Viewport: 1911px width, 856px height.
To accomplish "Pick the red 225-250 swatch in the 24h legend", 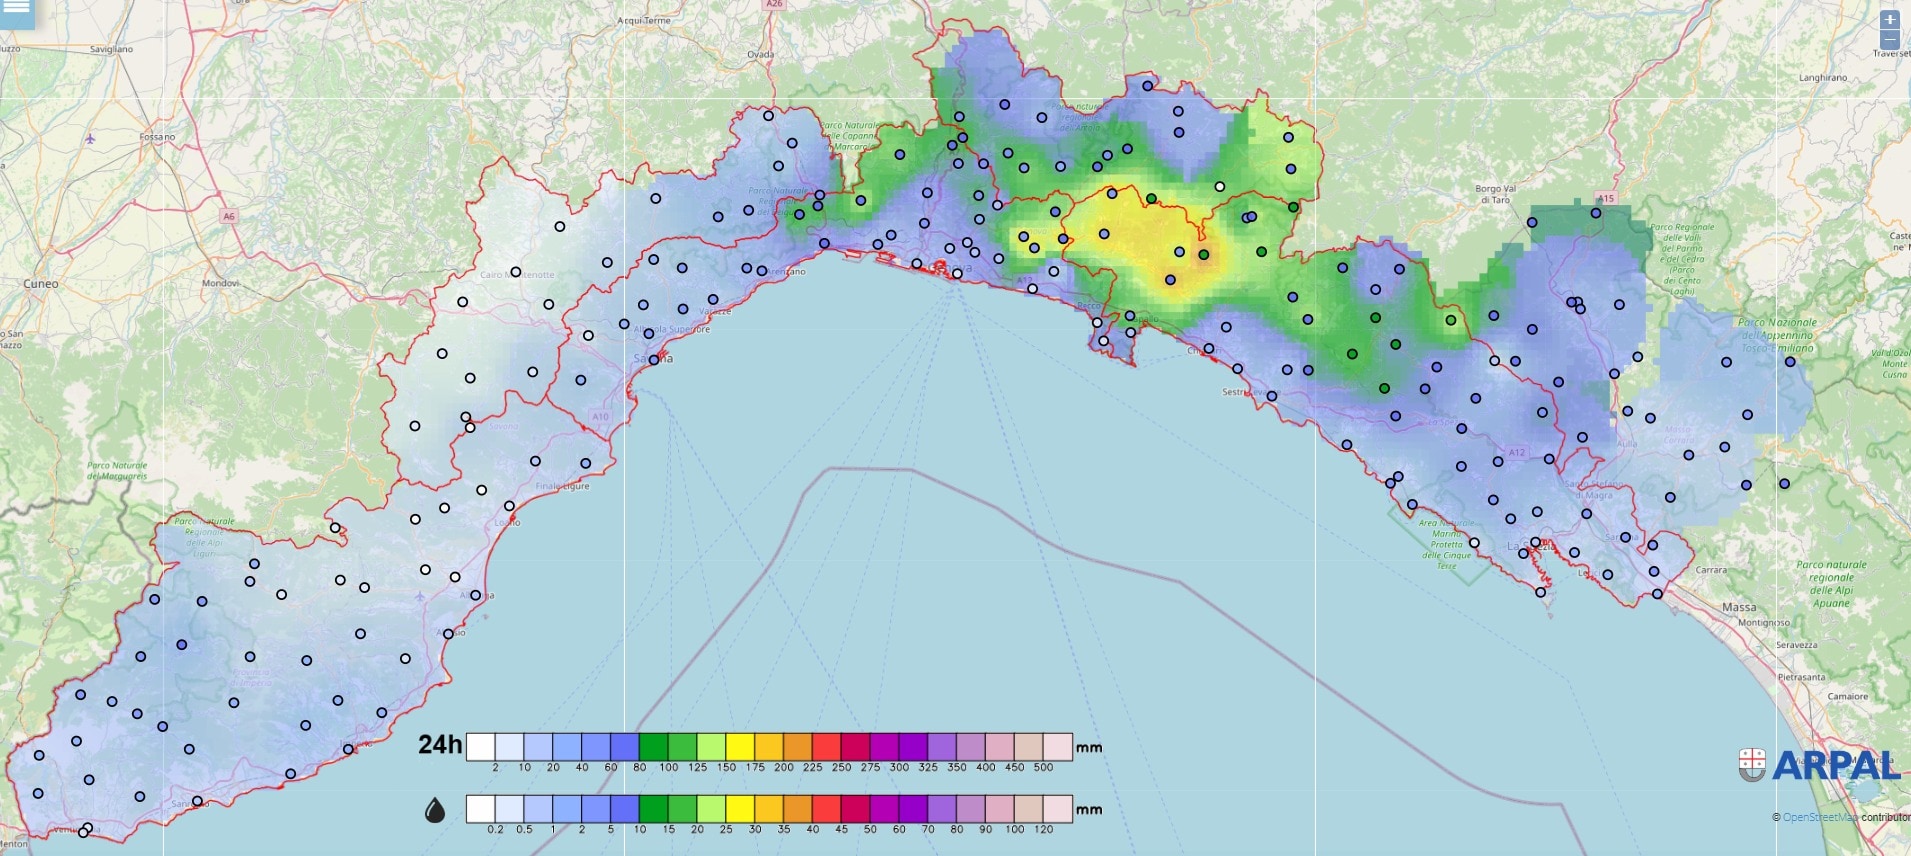I will [x=826, y=747].
